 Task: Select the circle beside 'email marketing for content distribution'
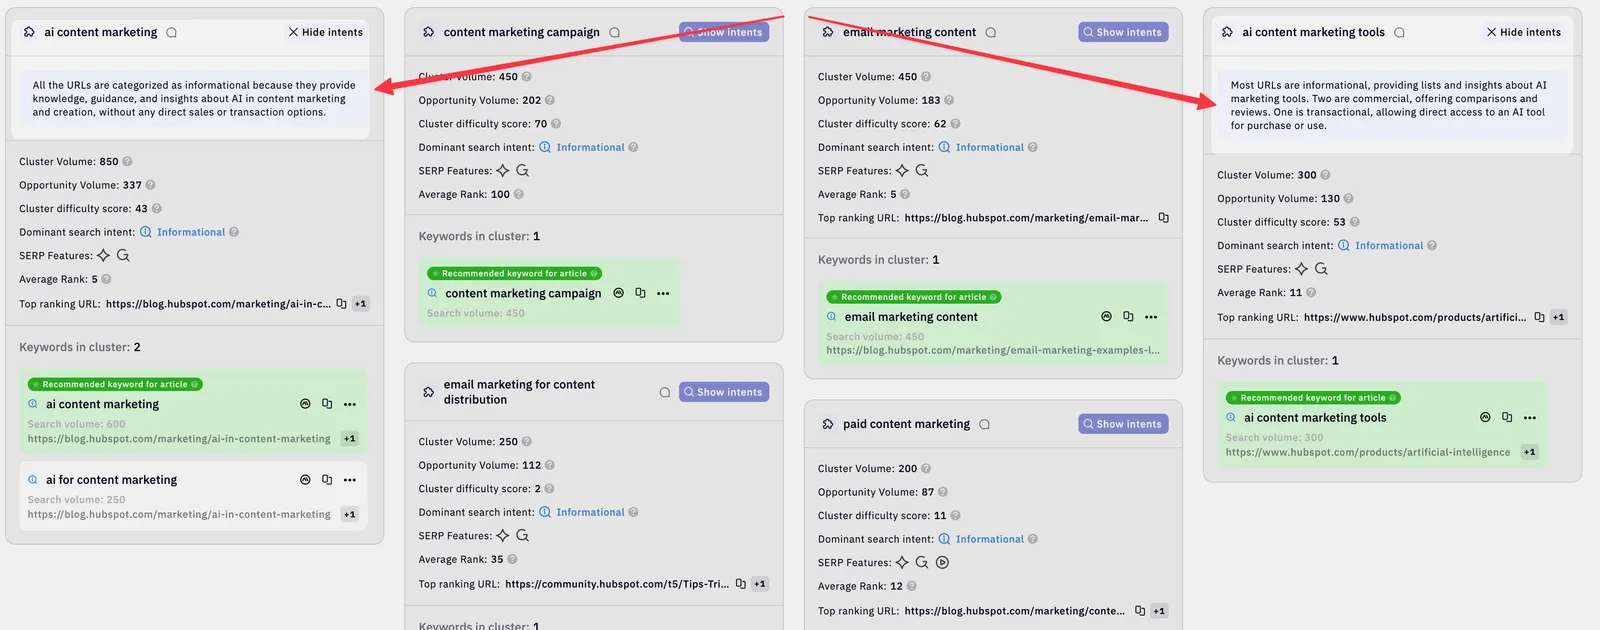[x=665, y=393]
